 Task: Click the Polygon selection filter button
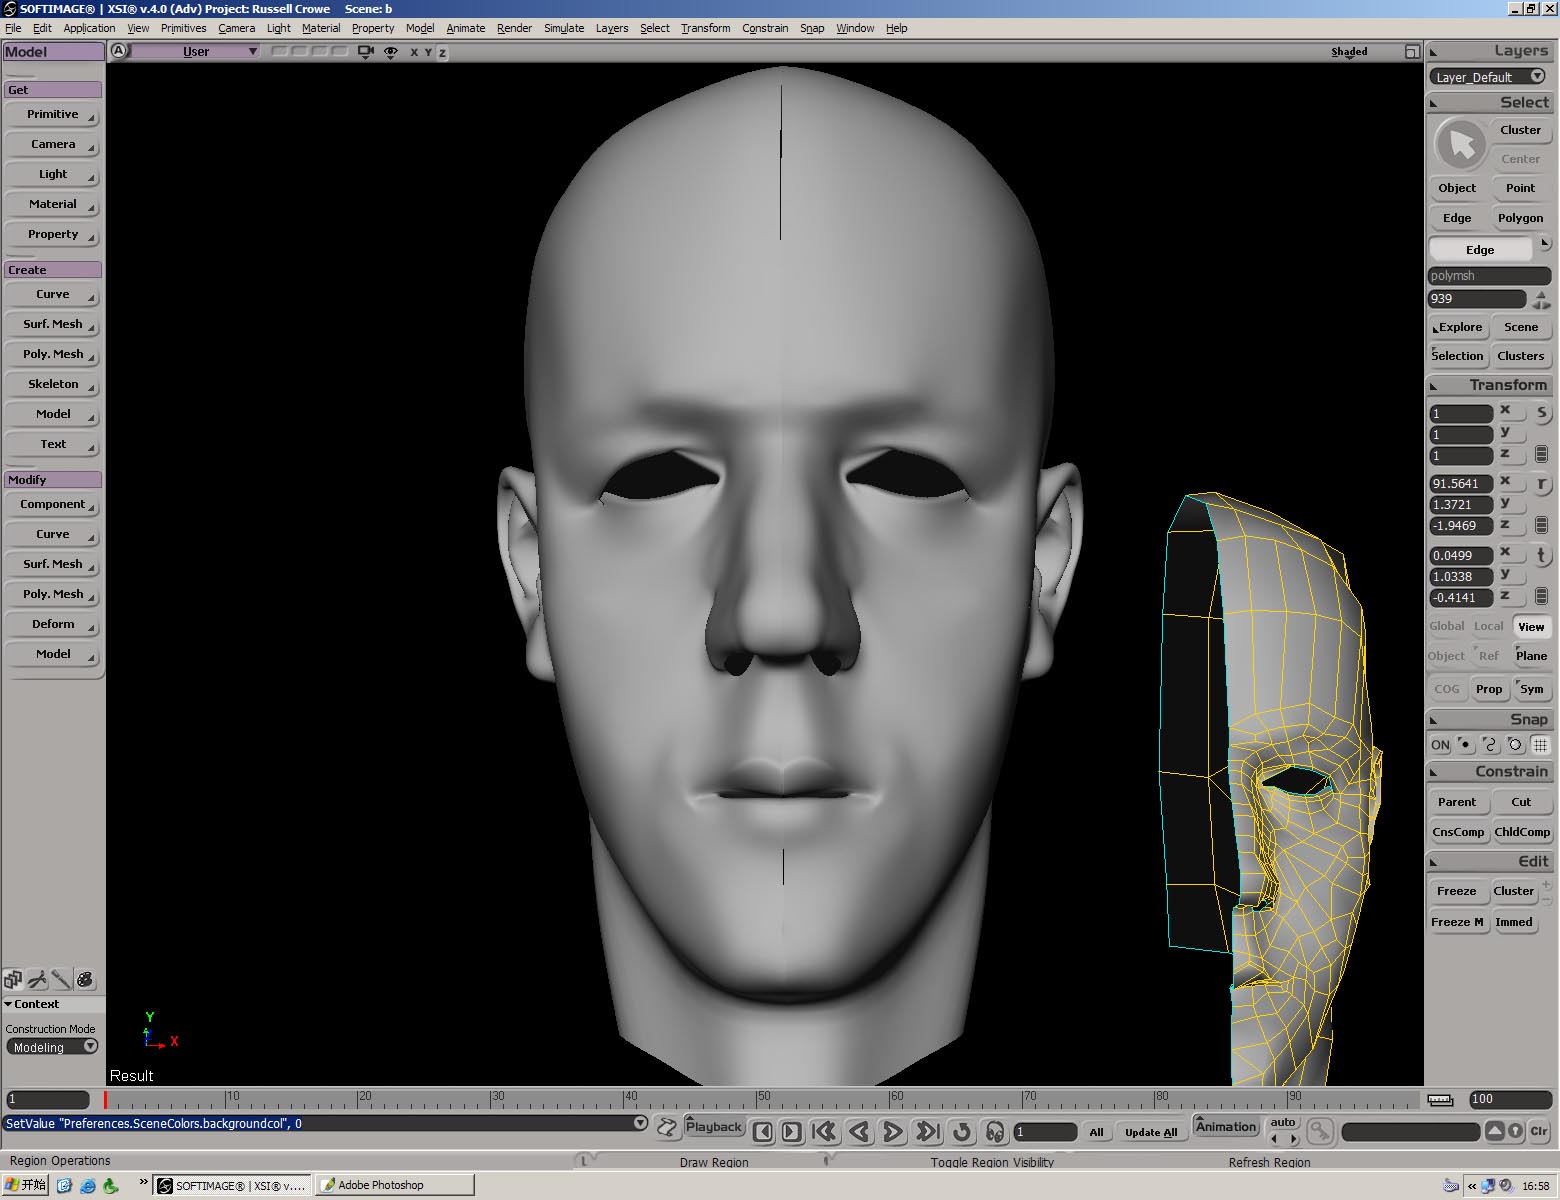coord(1520,218)
